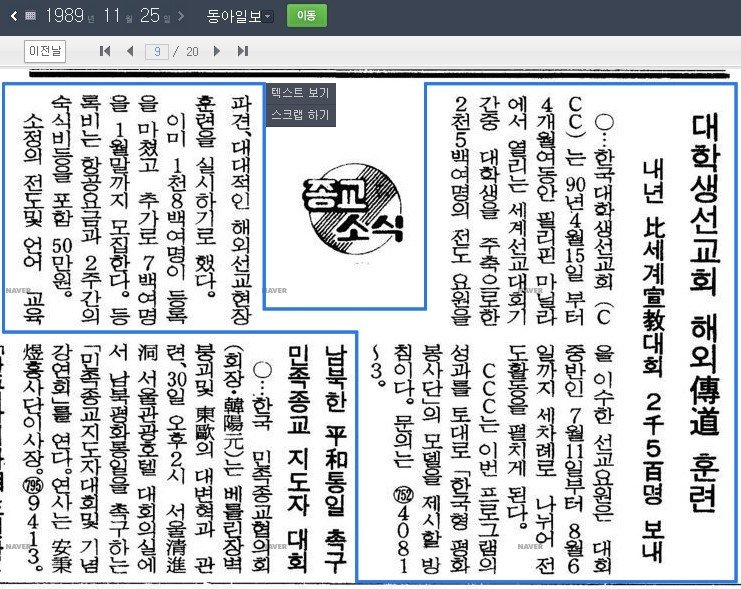Open the calendar date picker icon
The image size is (741, 589).
[x=31, y=16]
